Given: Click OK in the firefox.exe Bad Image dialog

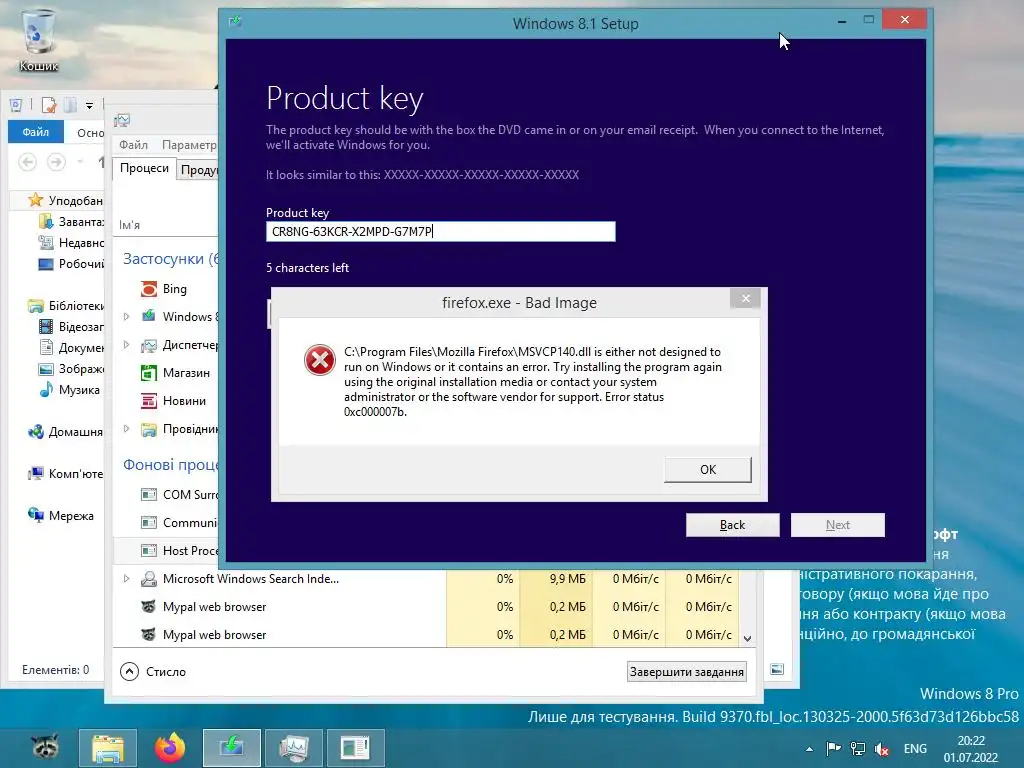Looking at the screenshot, I should 707,470.
